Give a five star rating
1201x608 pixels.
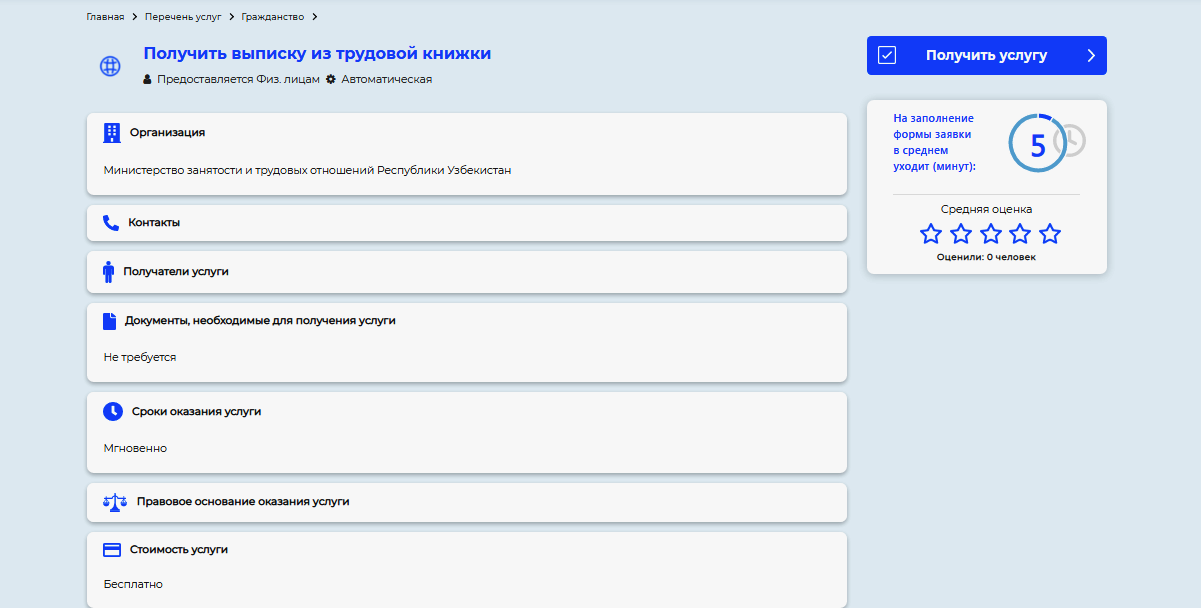[x=1049, y=234]
